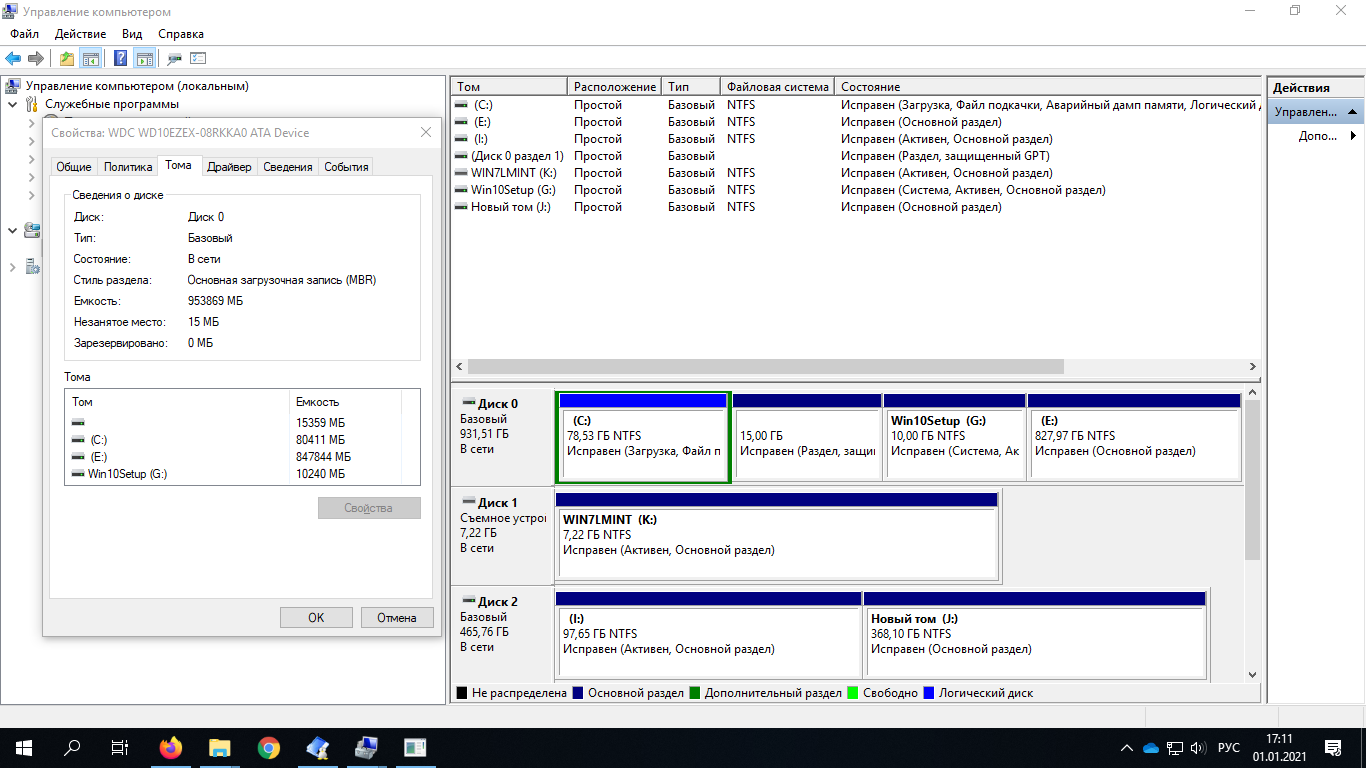Sort volumes by Расположение column
The image size is (1366, 768).
615,87
